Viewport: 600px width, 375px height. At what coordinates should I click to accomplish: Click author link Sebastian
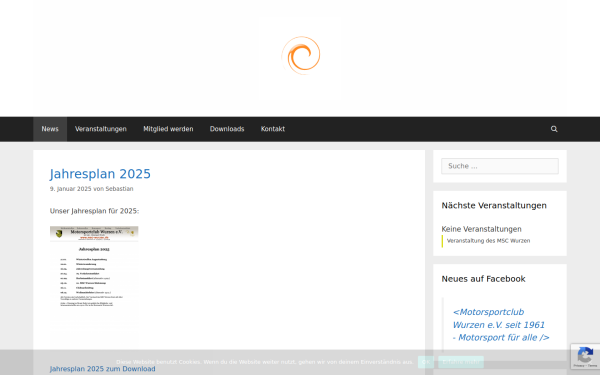coord(119,189)
